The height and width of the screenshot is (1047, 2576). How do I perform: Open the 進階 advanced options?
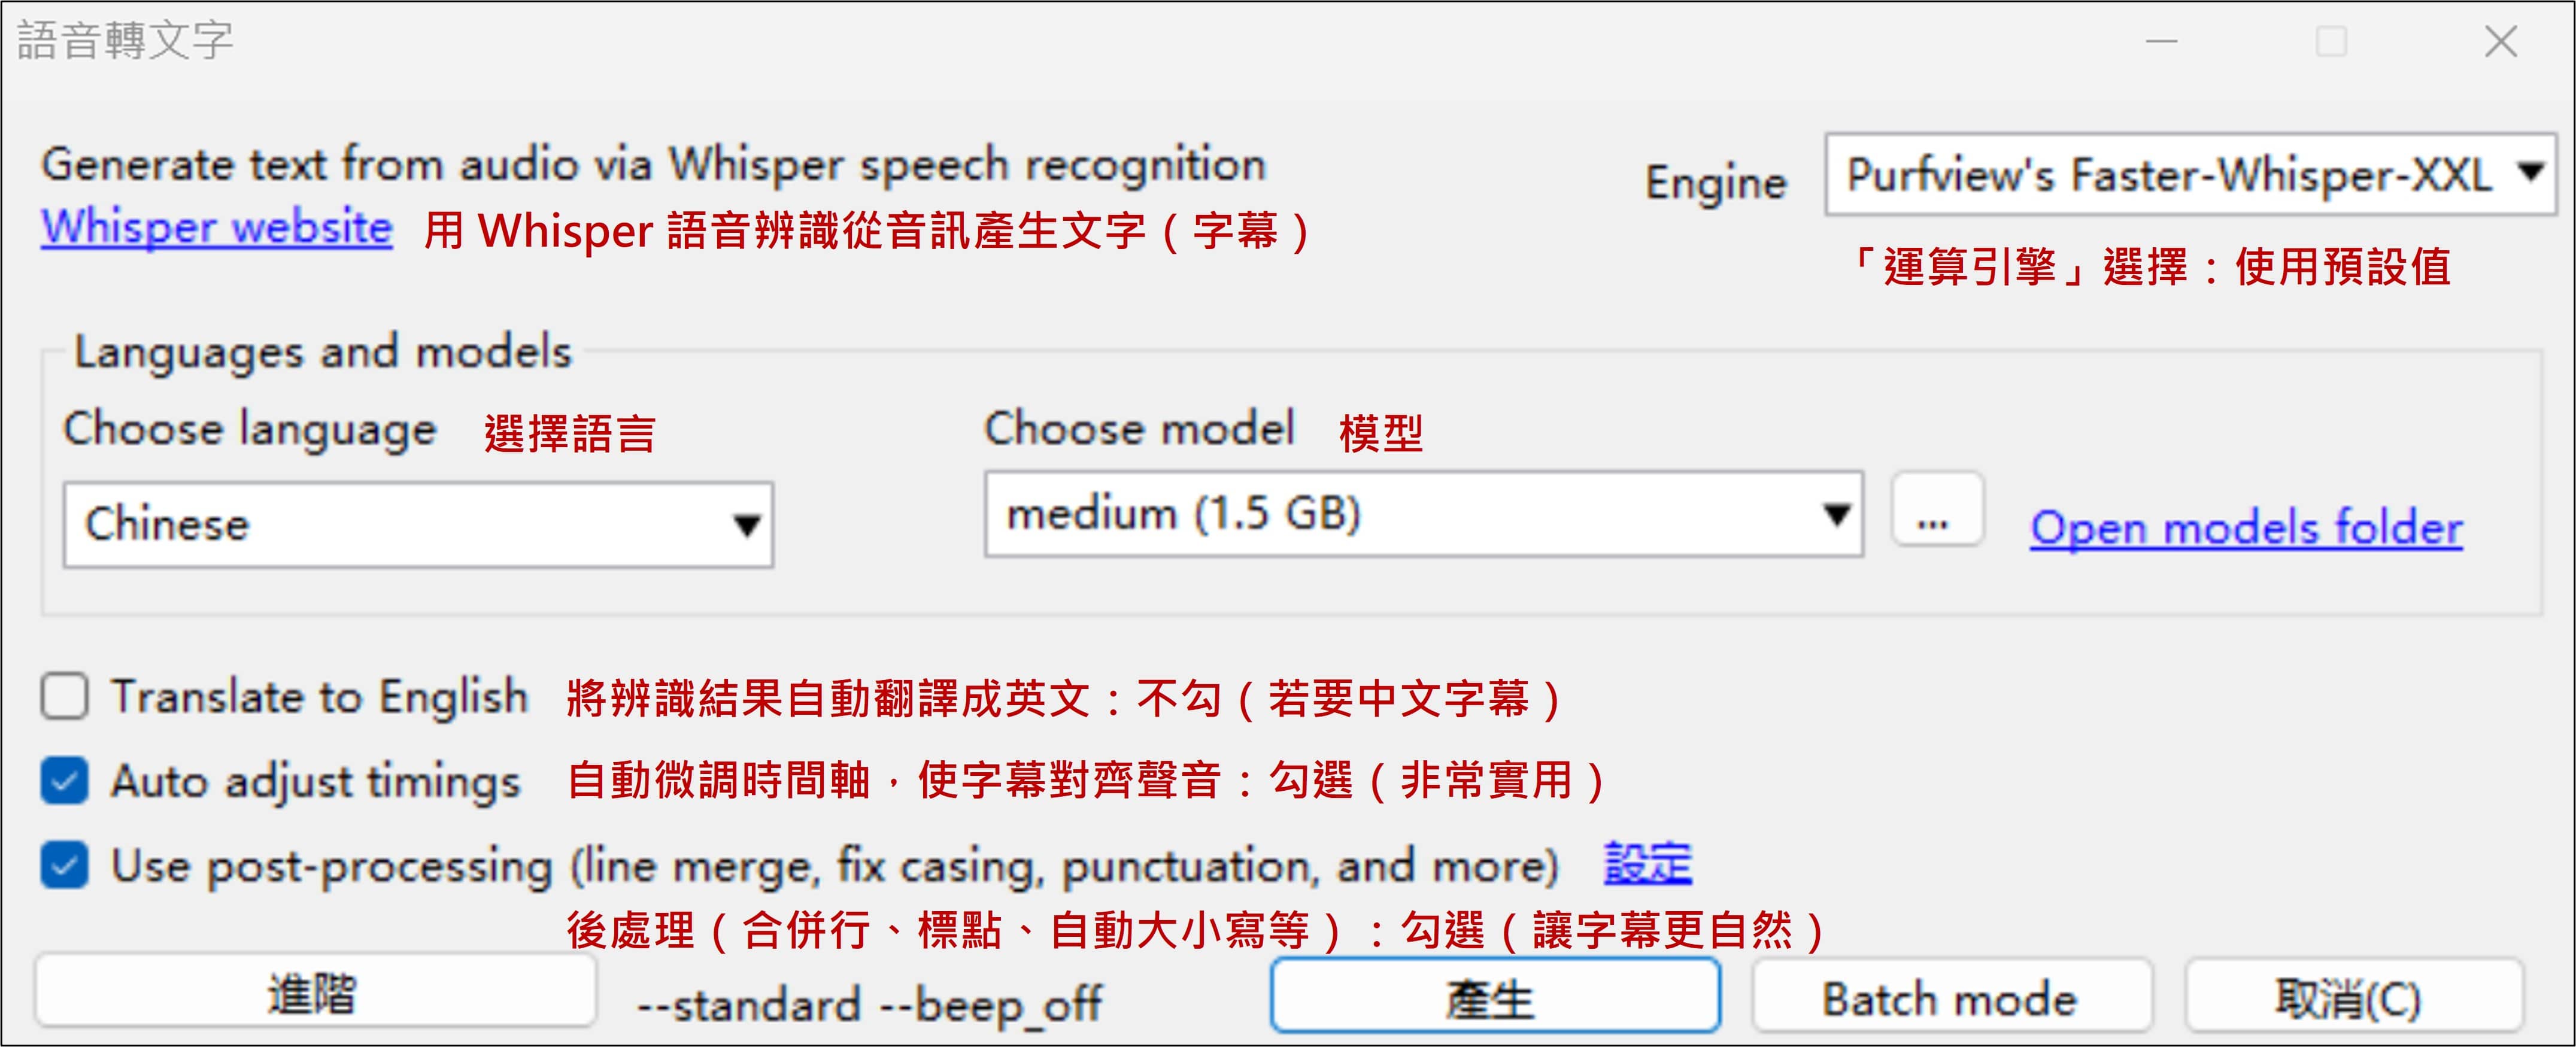coord(314,992)
